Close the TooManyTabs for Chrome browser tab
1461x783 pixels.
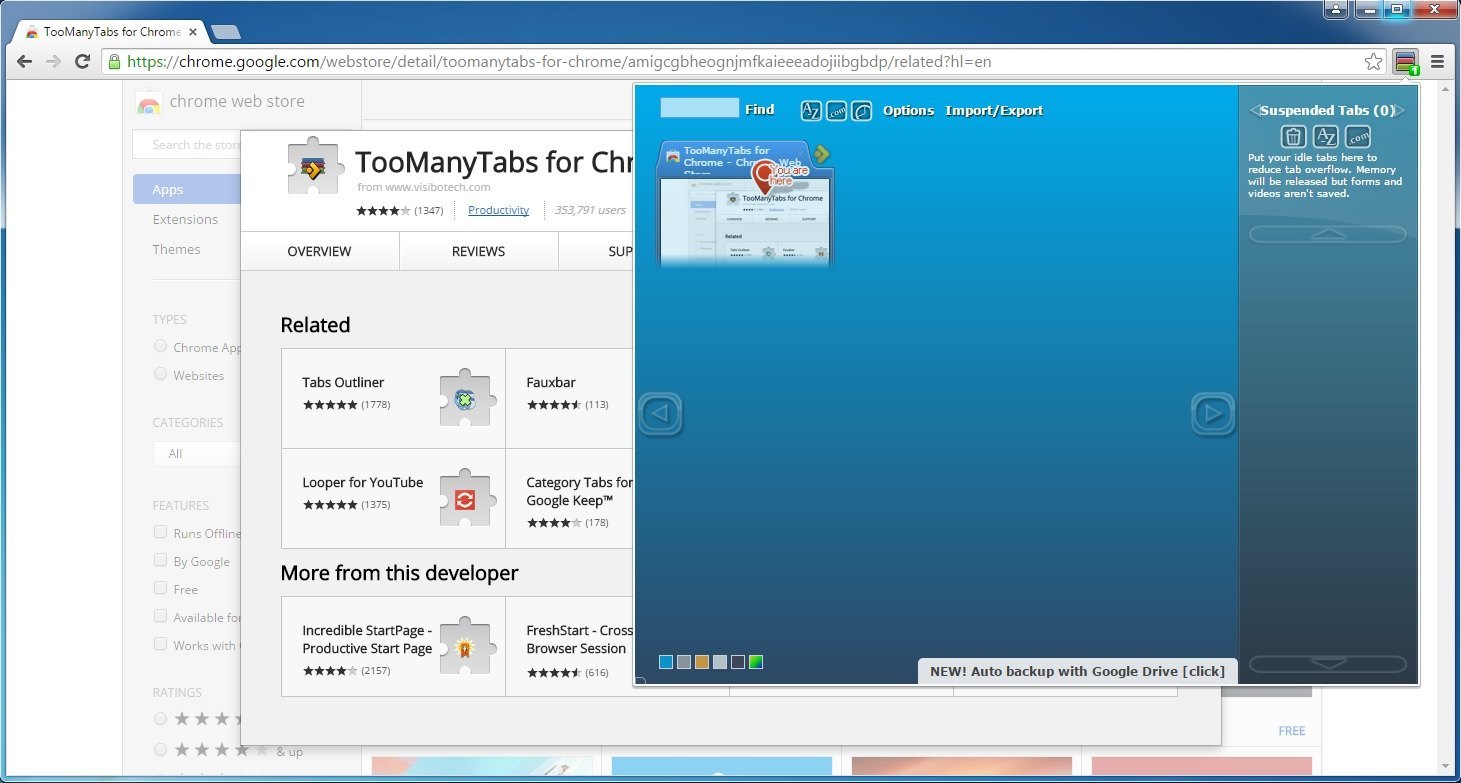[x=193, y=32]
